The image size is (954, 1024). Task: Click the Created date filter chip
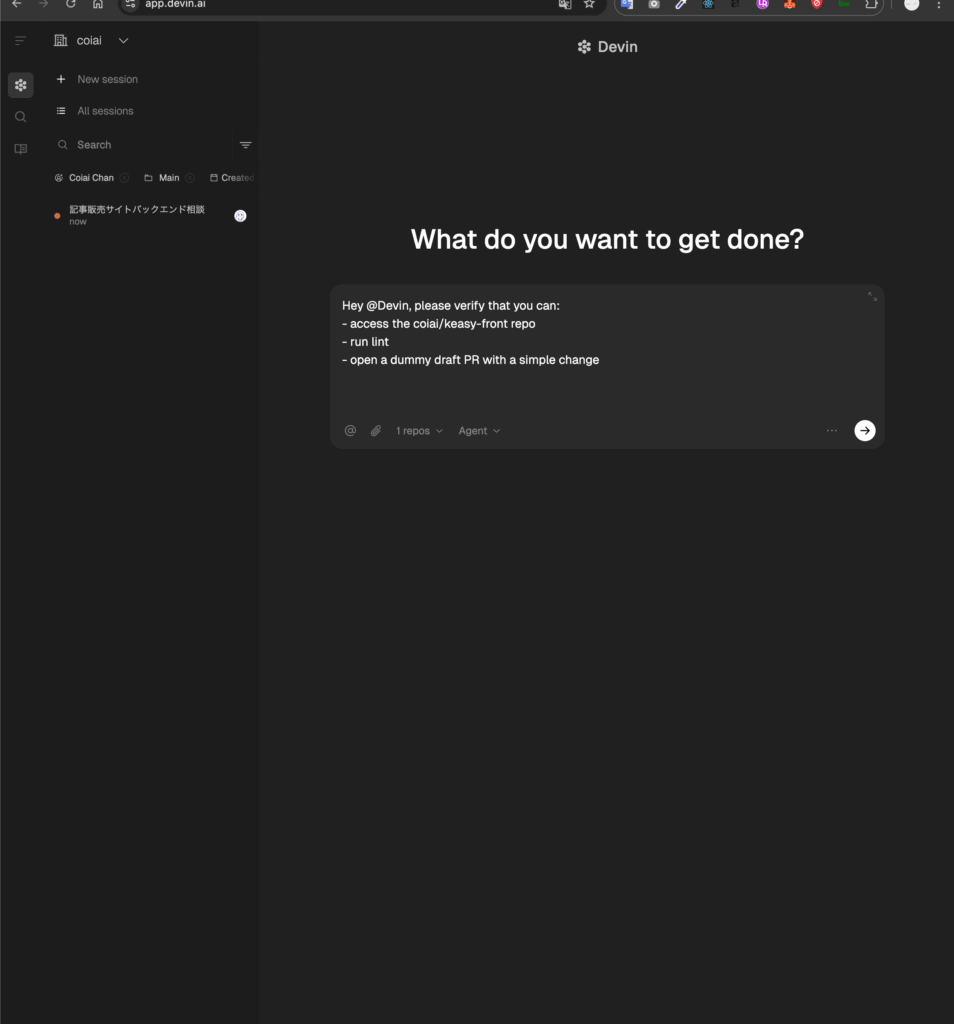click(233, 178)
